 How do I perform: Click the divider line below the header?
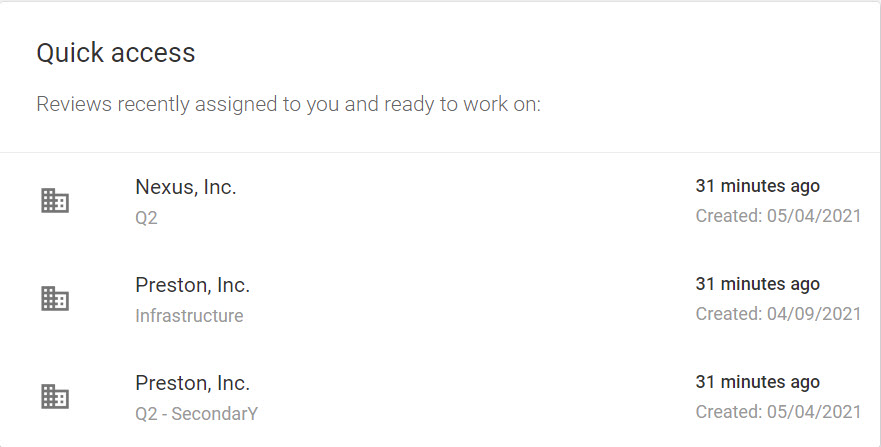click(x=440, y=152)
